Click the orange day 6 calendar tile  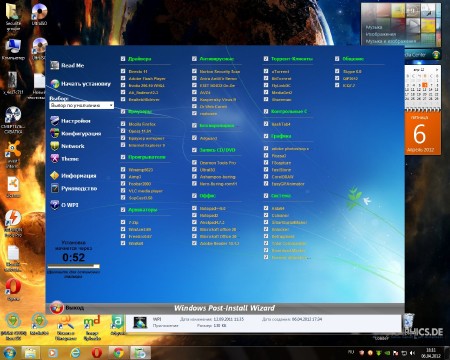tap(423, 133)
